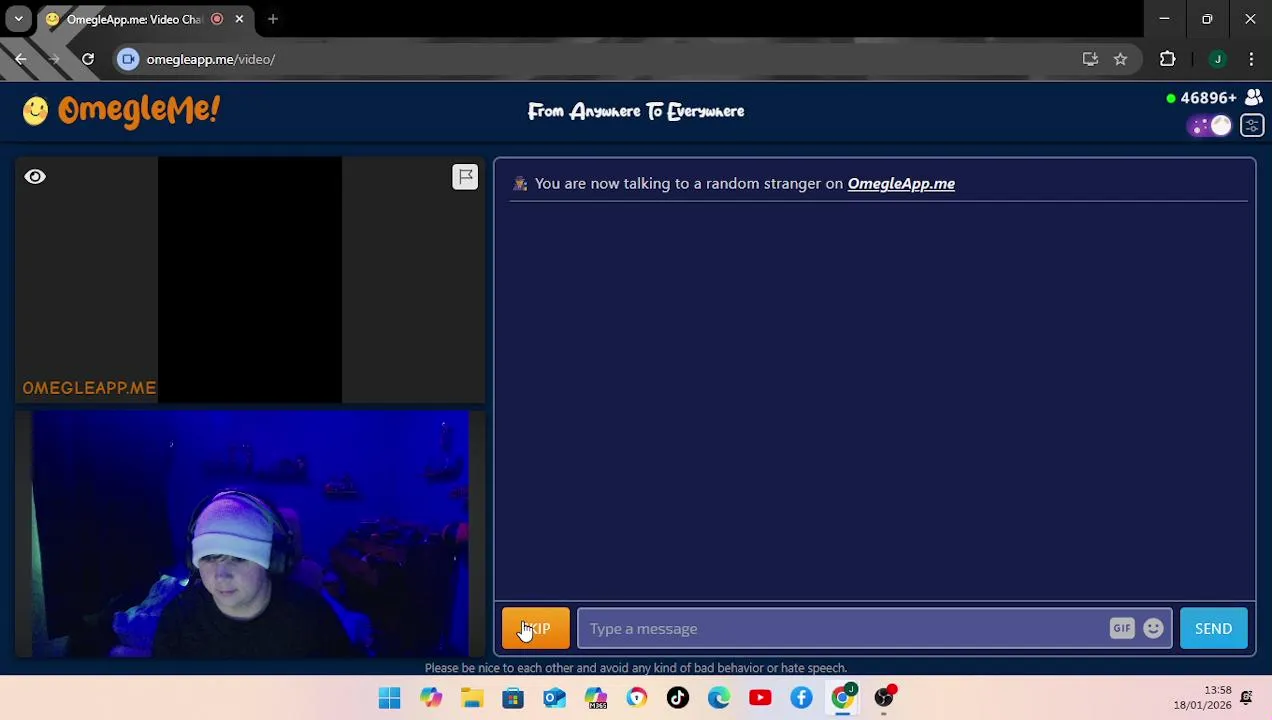Click the online users people icon
The width and height of the screenshot is (1272, 720).
[1253, 98]
